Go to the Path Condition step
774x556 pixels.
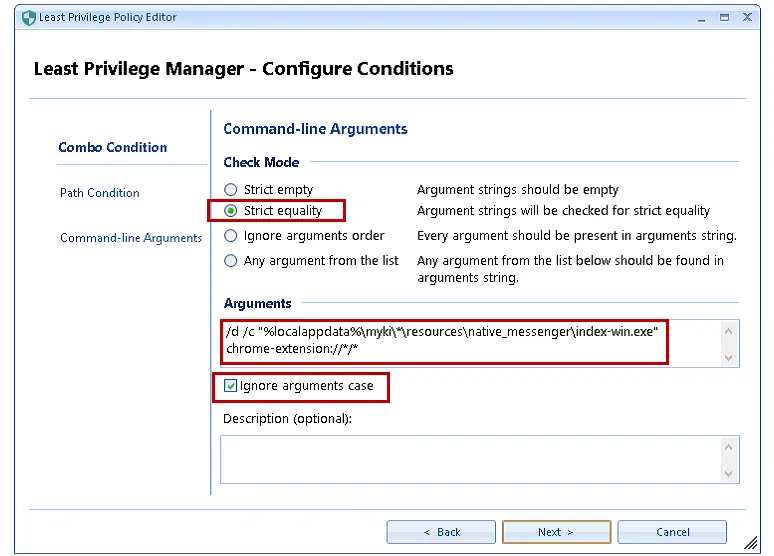click(100, 193)
